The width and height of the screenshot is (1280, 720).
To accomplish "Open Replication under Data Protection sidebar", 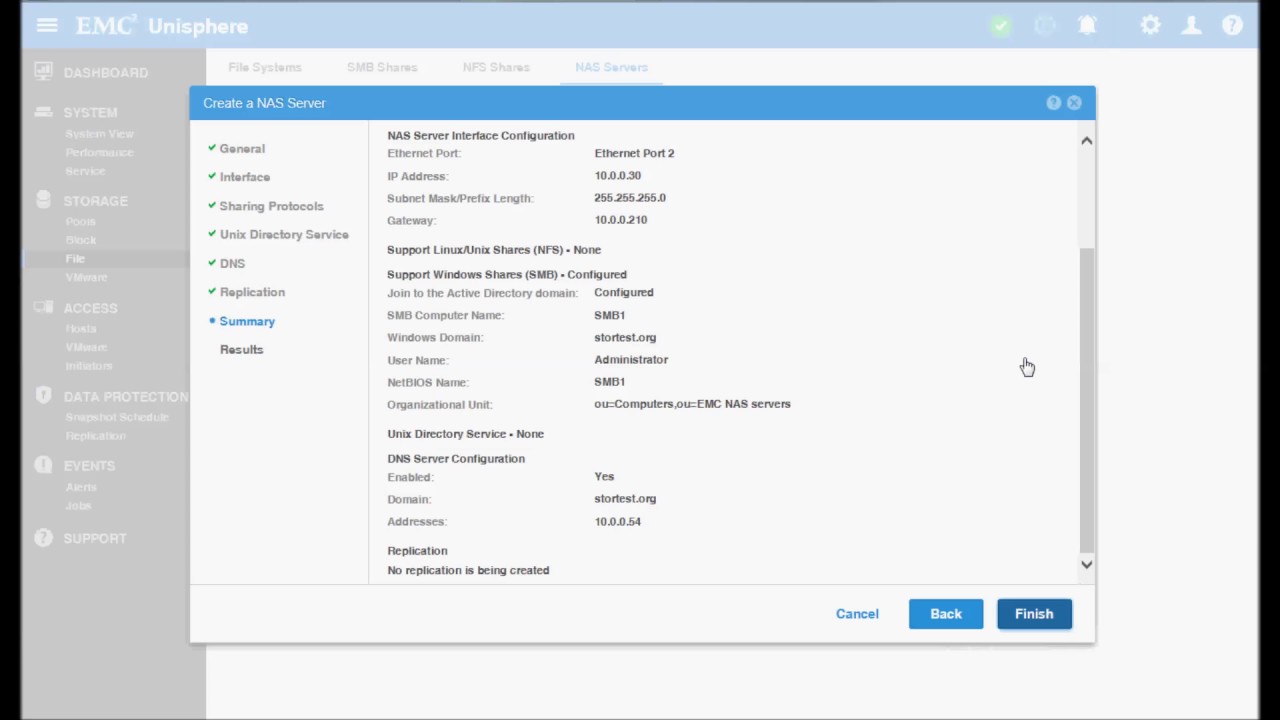I will pos(96,436).
